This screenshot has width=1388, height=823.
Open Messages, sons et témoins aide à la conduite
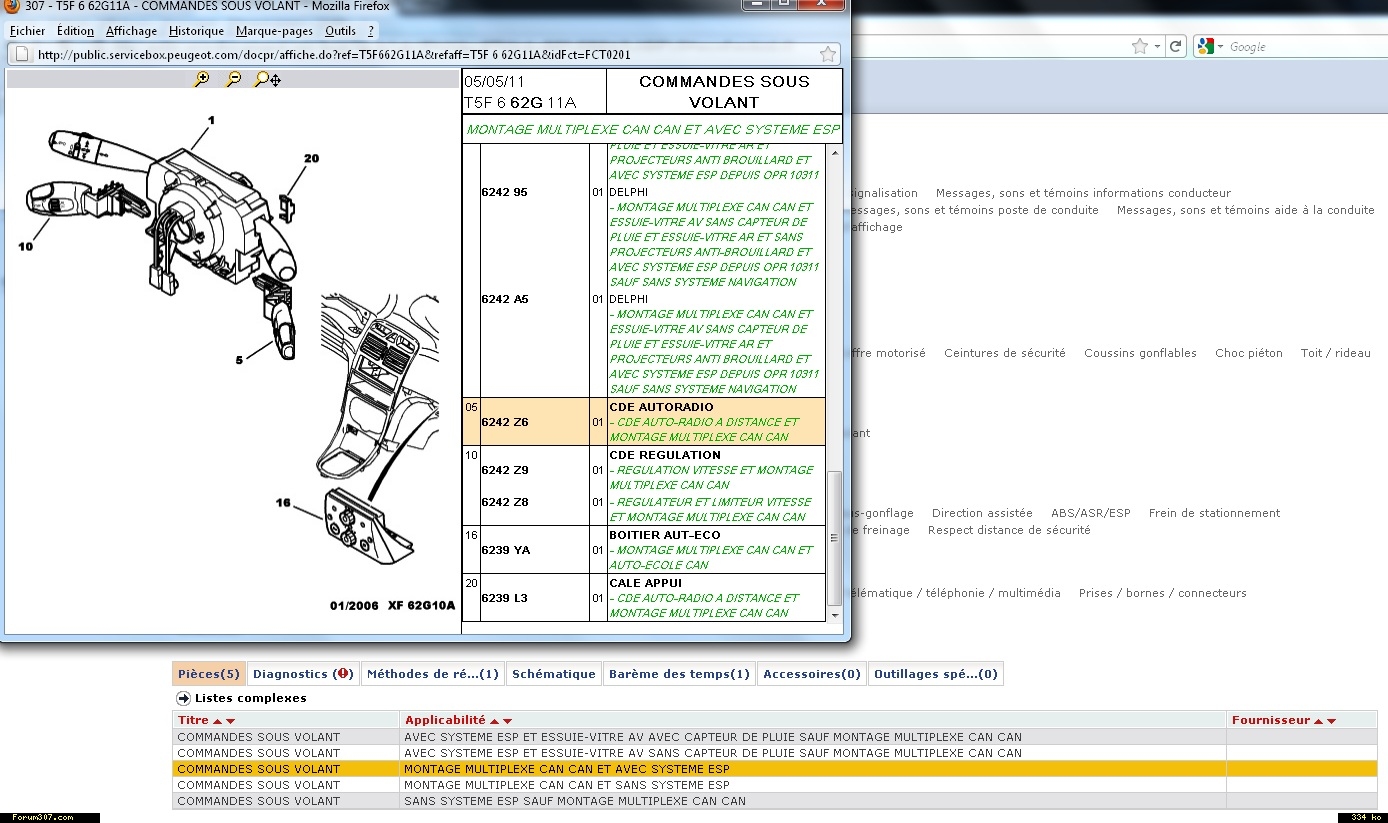point(1245,210)
